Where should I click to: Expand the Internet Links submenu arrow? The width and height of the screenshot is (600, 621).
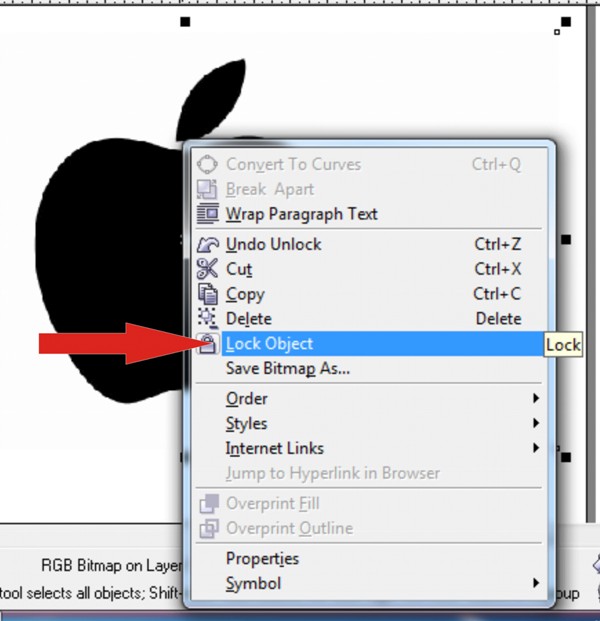pyautogui.click(x=535, y=448)
